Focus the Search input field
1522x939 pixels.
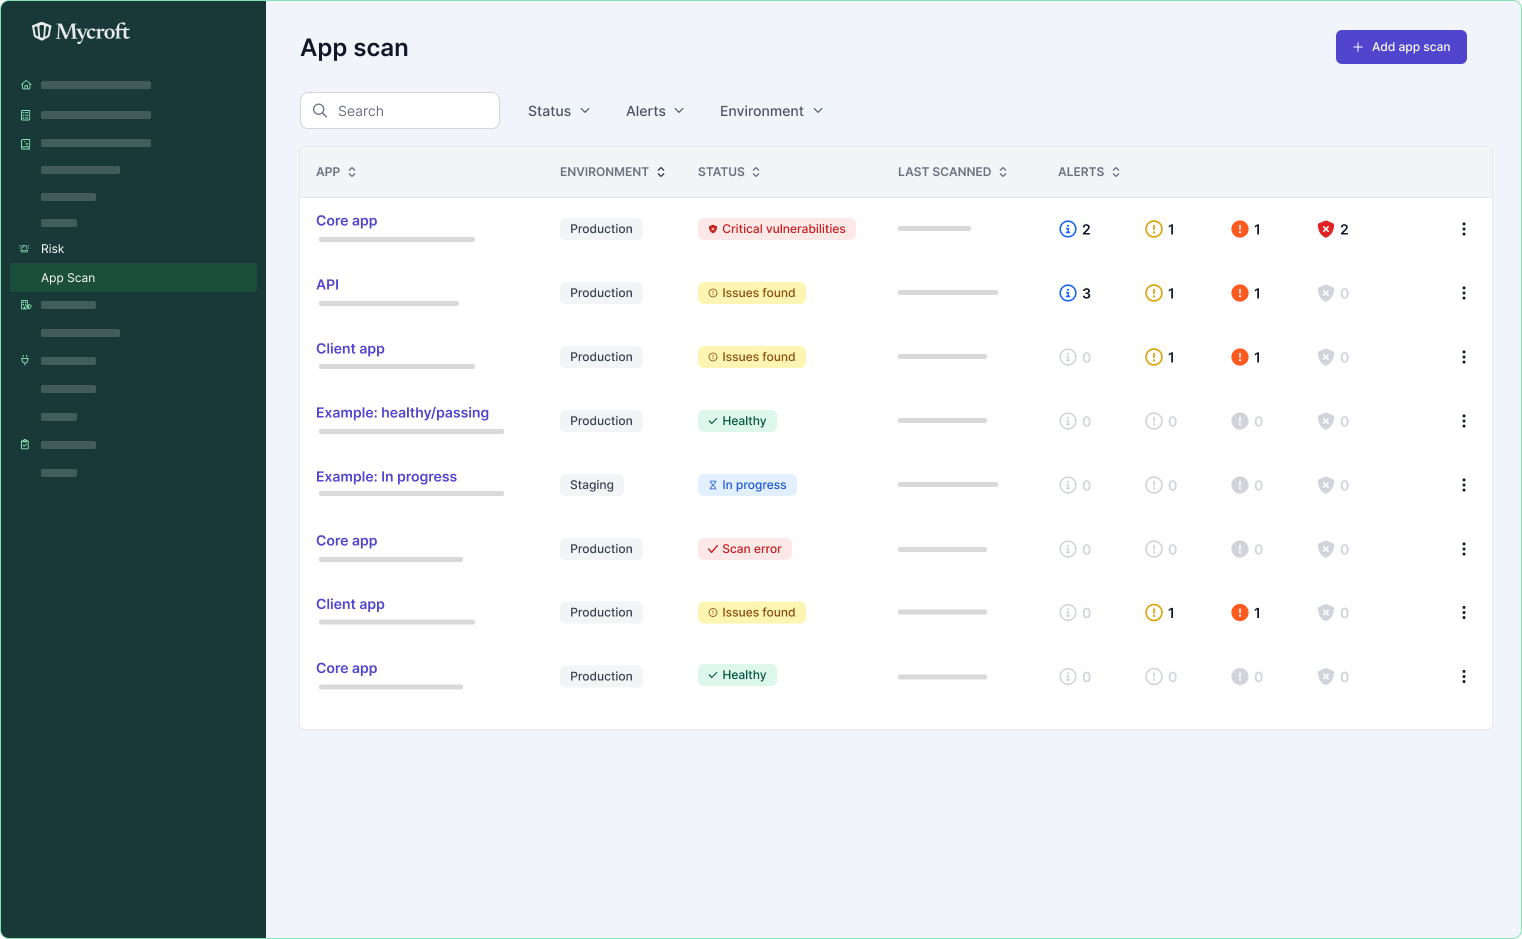click(412, 111)
